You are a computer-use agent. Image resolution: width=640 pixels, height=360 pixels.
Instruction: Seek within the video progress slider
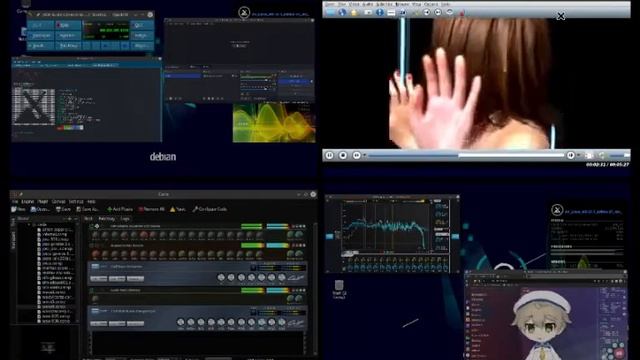[x=466, y=155]
